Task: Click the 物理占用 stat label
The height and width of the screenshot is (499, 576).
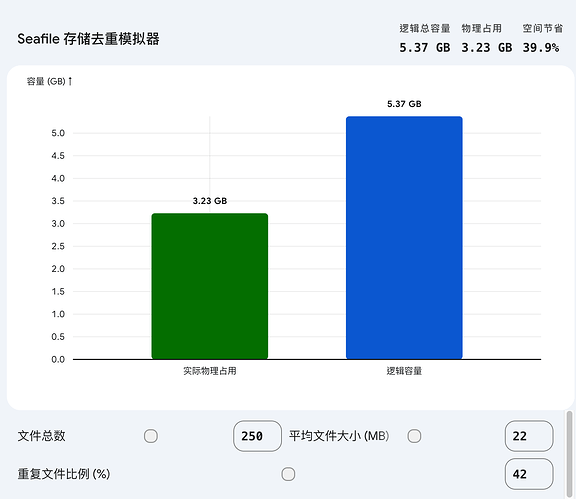Action: click(482, 28)
